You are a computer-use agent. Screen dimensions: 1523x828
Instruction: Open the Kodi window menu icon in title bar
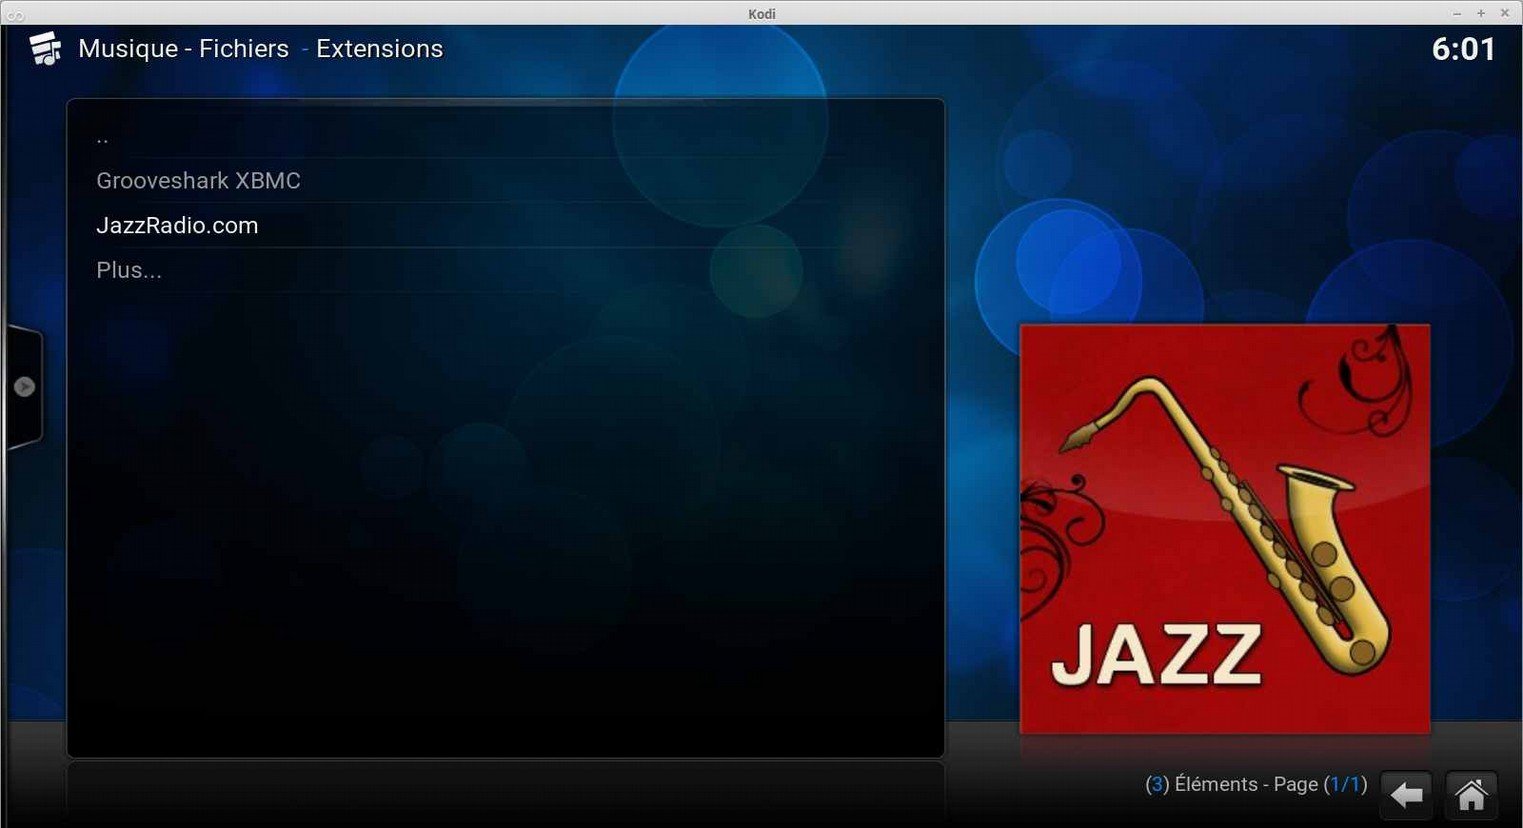pyautogui.click(x=14, y=14)
